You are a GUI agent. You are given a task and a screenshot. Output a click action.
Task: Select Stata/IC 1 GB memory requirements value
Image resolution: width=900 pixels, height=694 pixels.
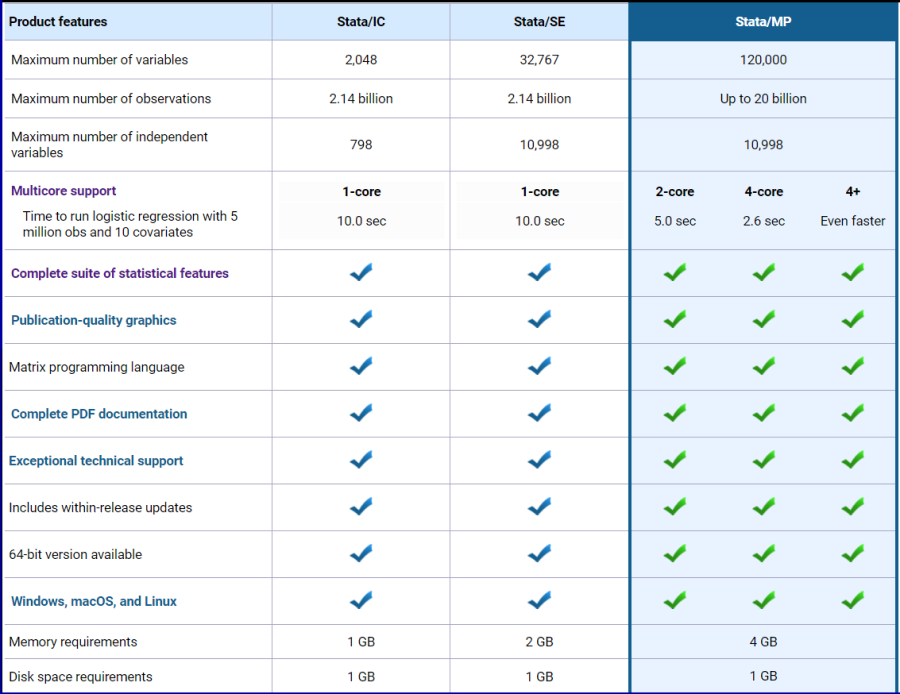coord(361,642)
